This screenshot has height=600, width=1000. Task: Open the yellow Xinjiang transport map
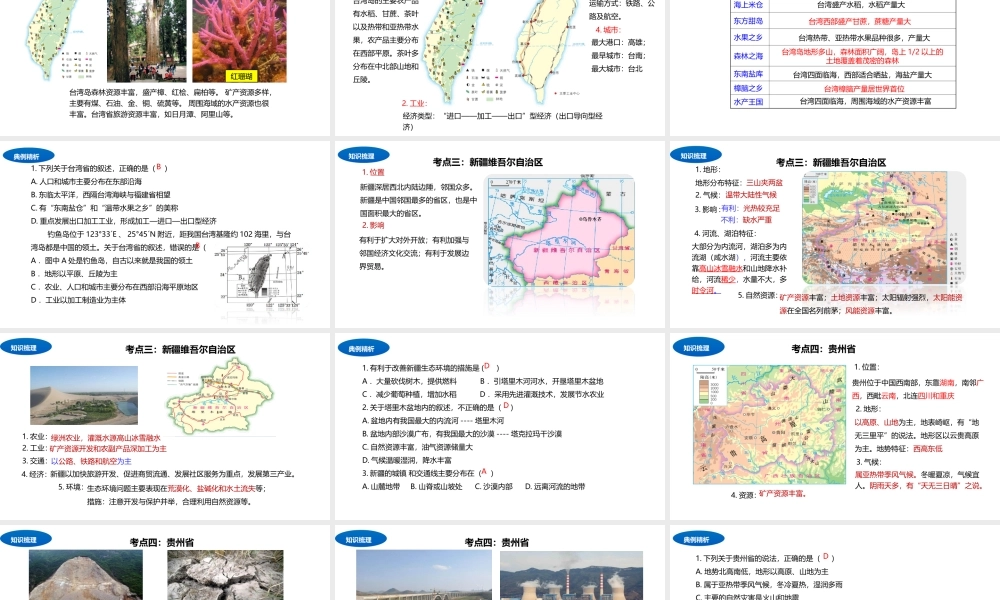pyautogui.click(x=220, y=395)
